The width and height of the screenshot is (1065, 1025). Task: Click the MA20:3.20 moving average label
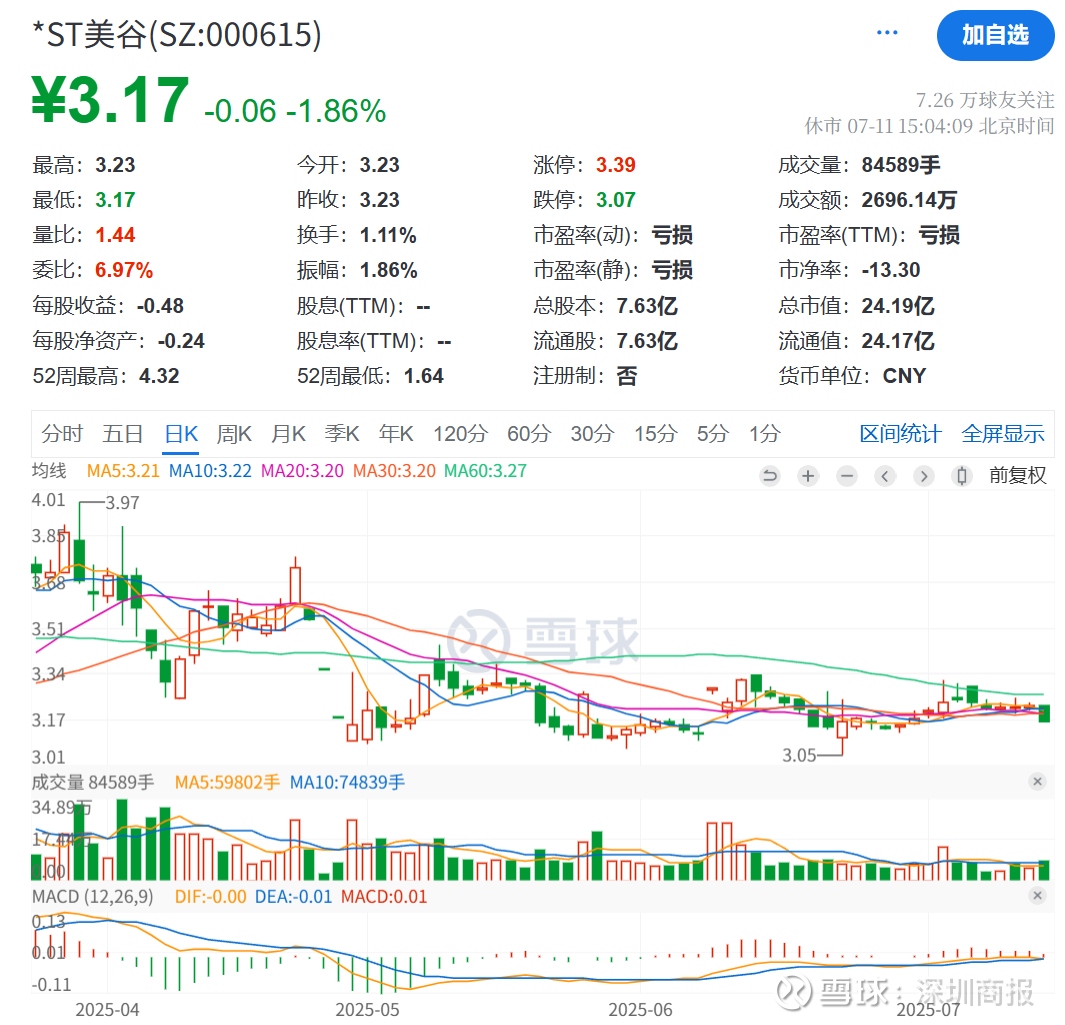pyautogui.click(x=302, y=471)
